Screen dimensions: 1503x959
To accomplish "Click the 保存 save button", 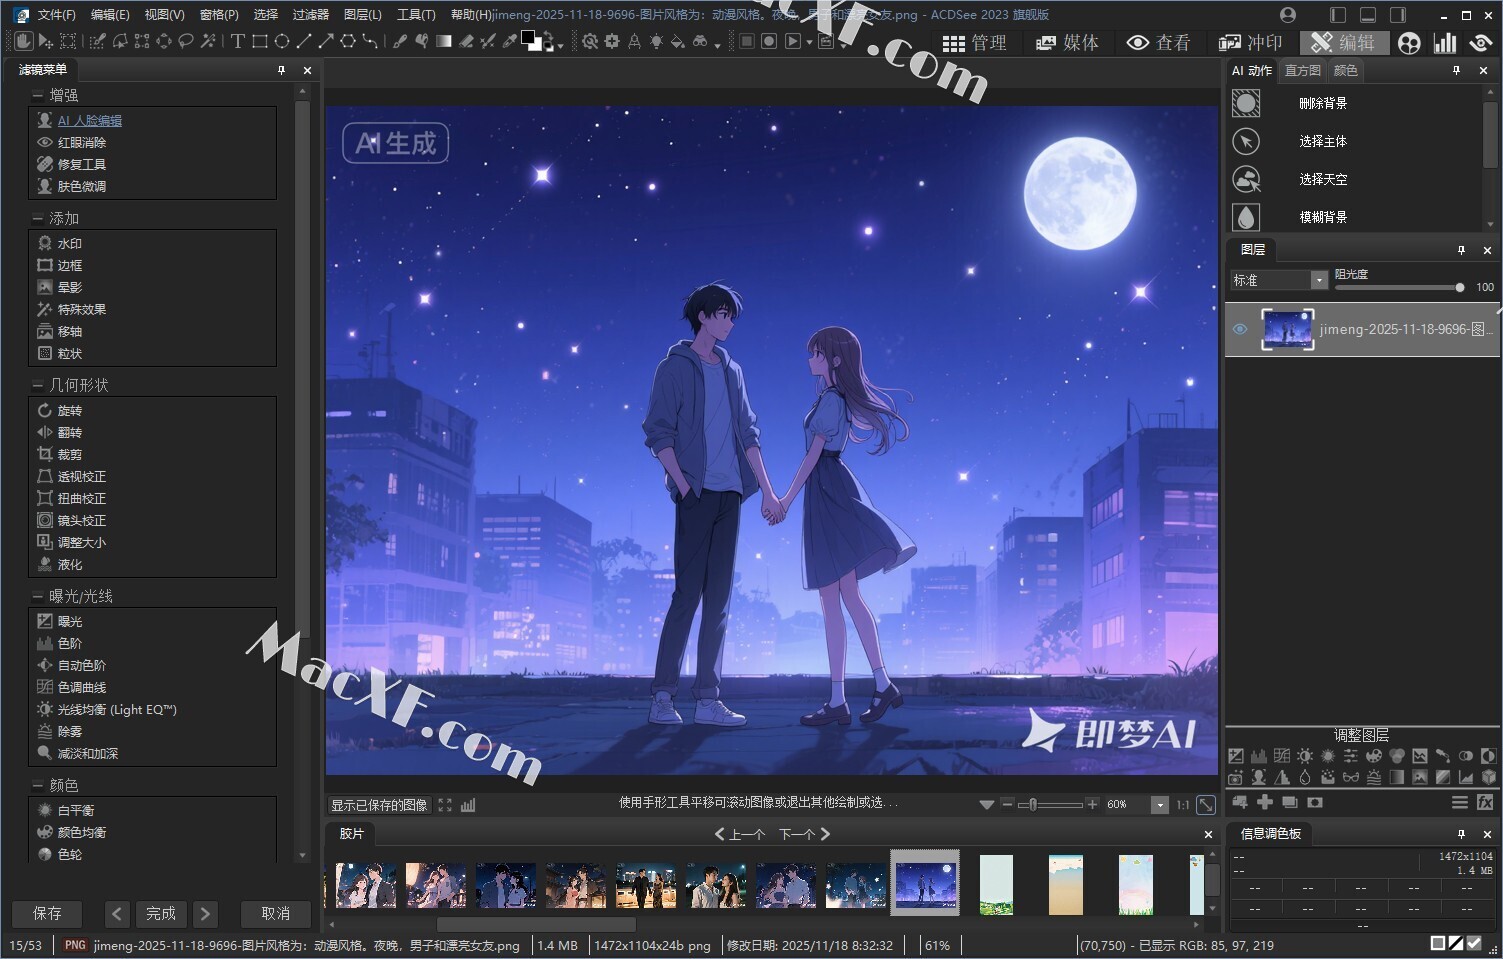I will click(x=47, y=913).
